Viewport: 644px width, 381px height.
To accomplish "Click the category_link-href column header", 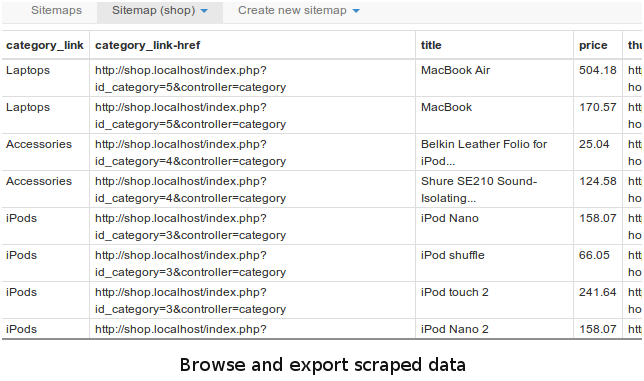I will (147, 45).
